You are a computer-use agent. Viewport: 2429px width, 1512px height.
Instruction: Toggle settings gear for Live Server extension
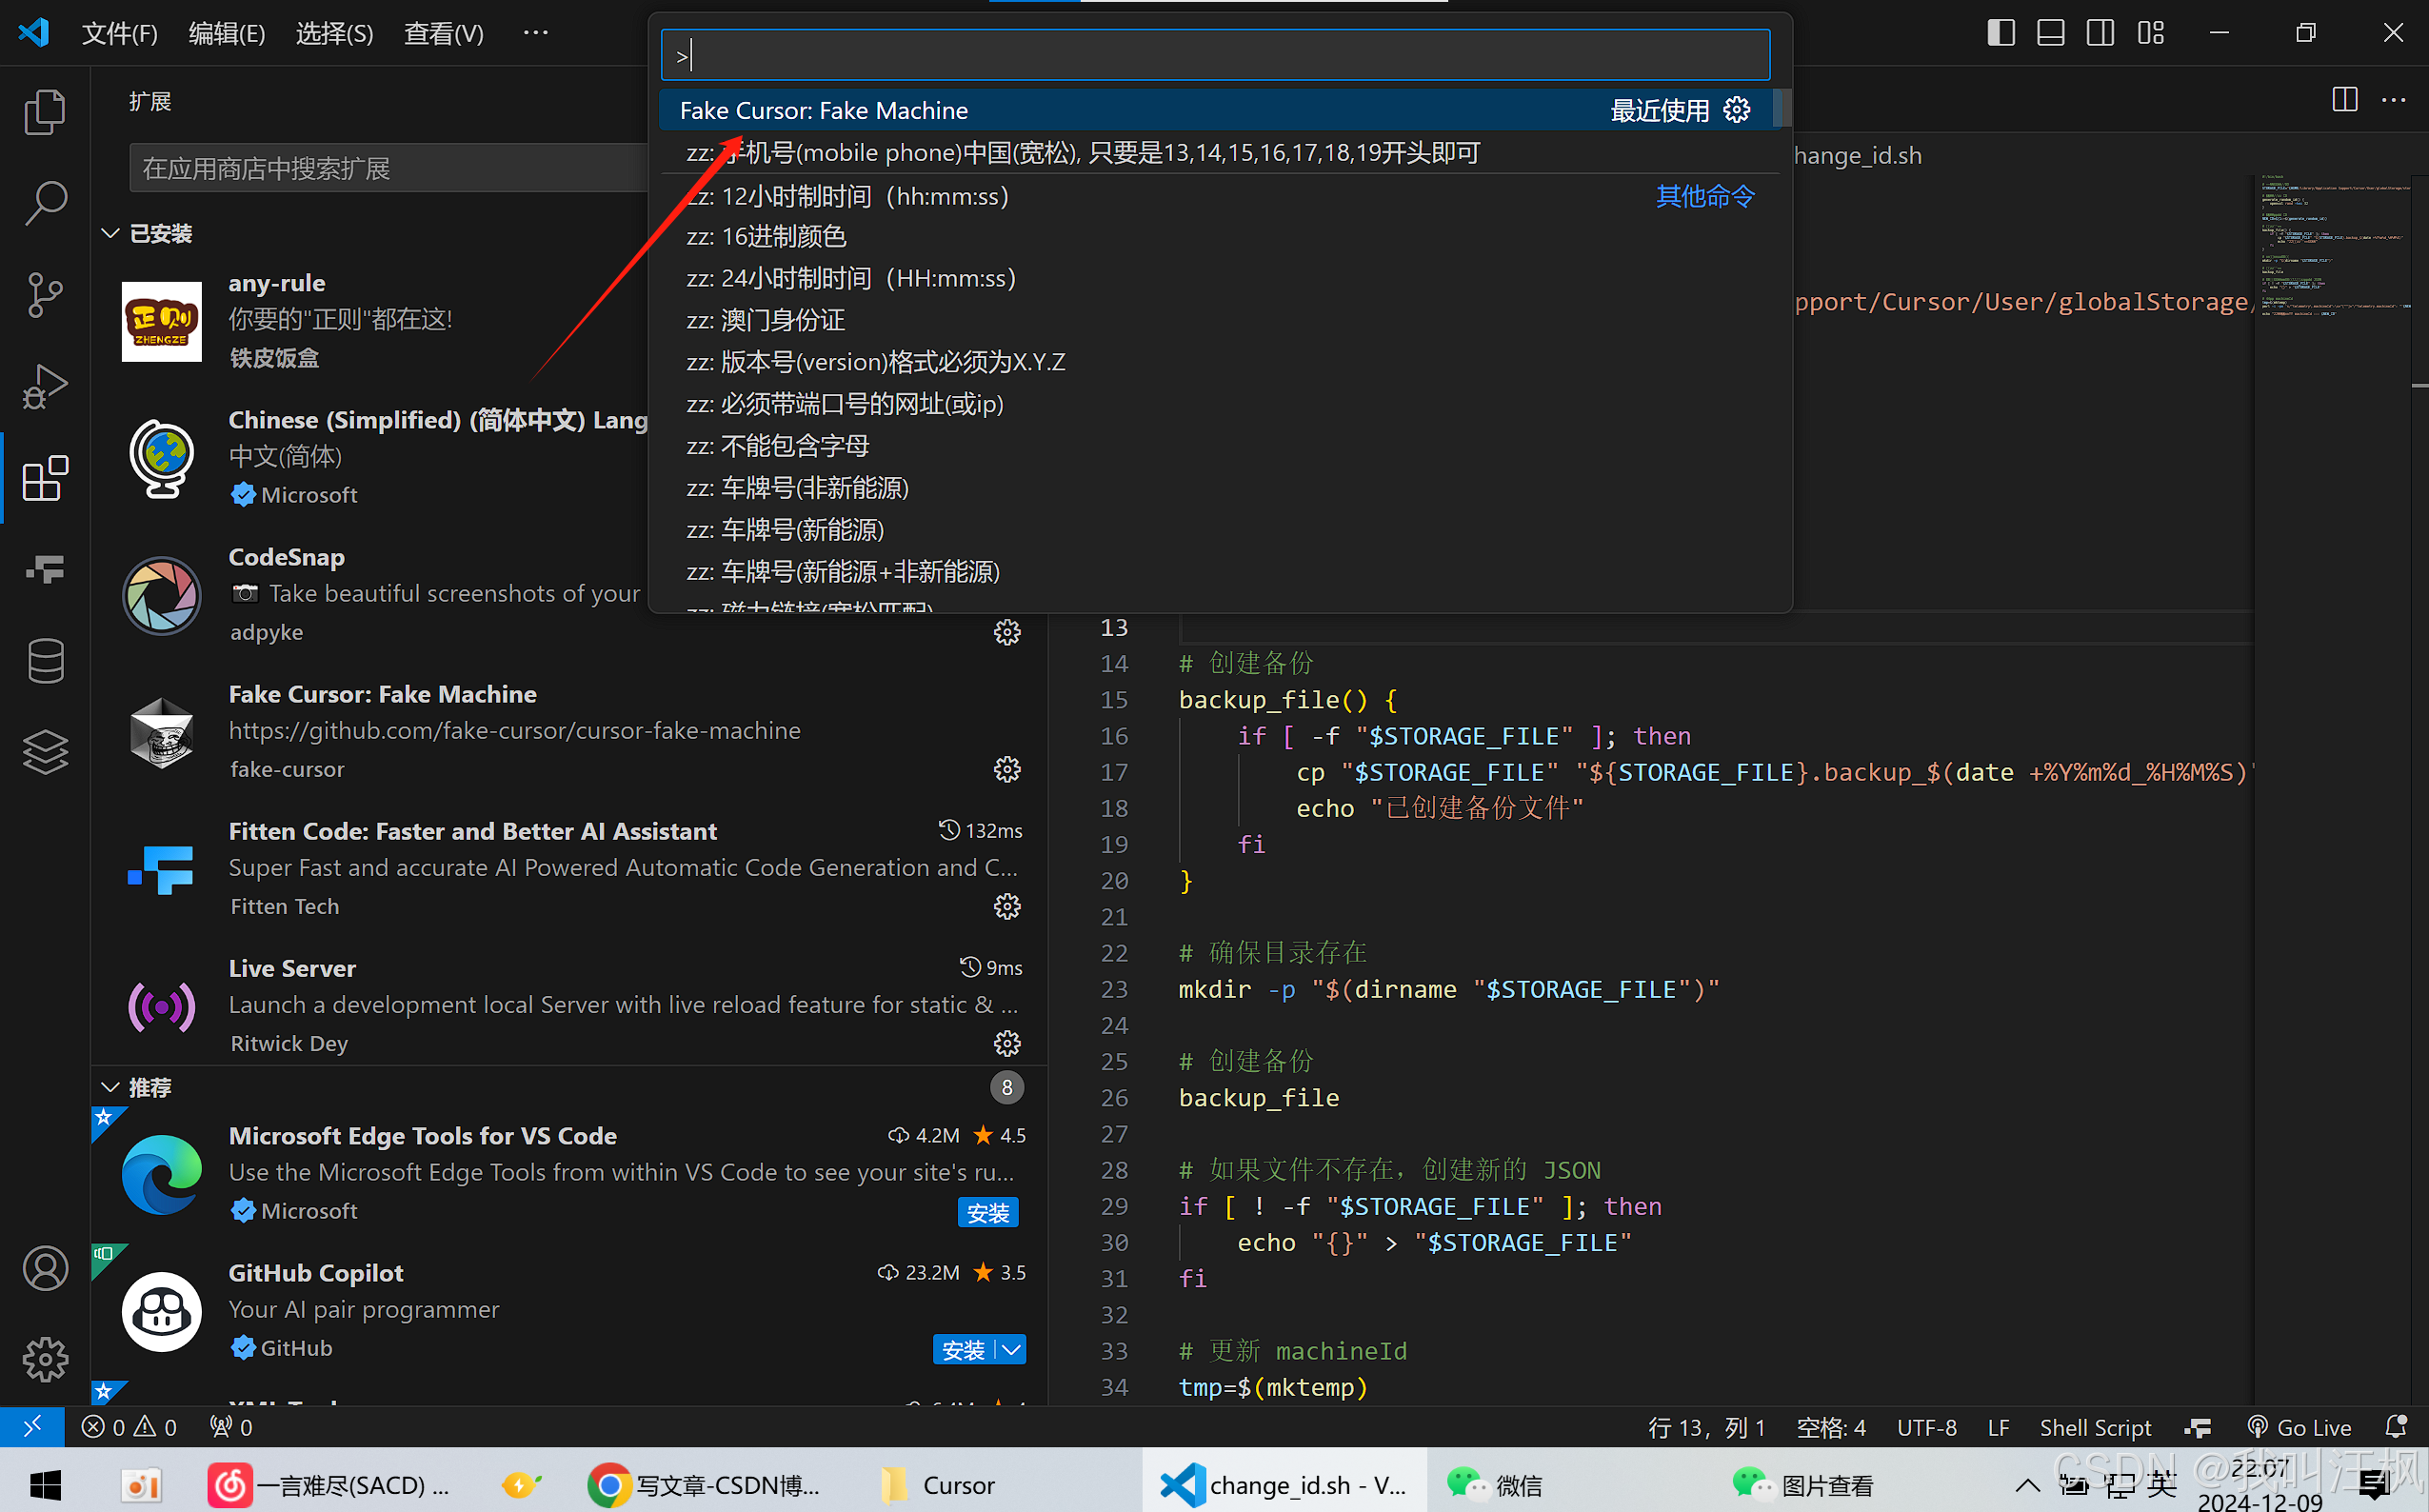click(1008, 1044)
